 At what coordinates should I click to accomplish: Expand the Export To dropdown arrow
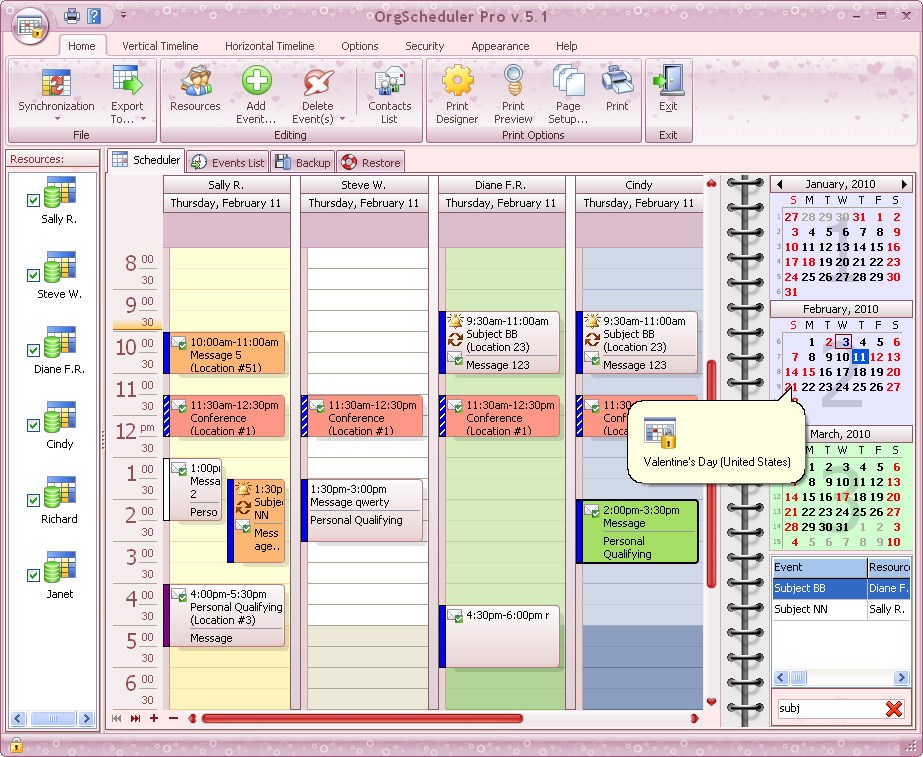coord(143,119)
